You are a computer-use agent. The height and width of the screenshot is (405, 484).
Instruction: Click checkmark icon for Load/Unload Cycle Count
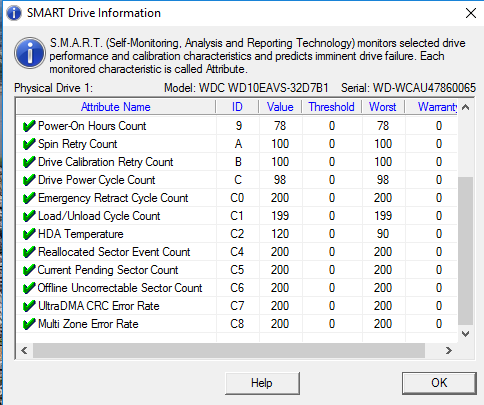pyautogui.click(x=29, y=216)
